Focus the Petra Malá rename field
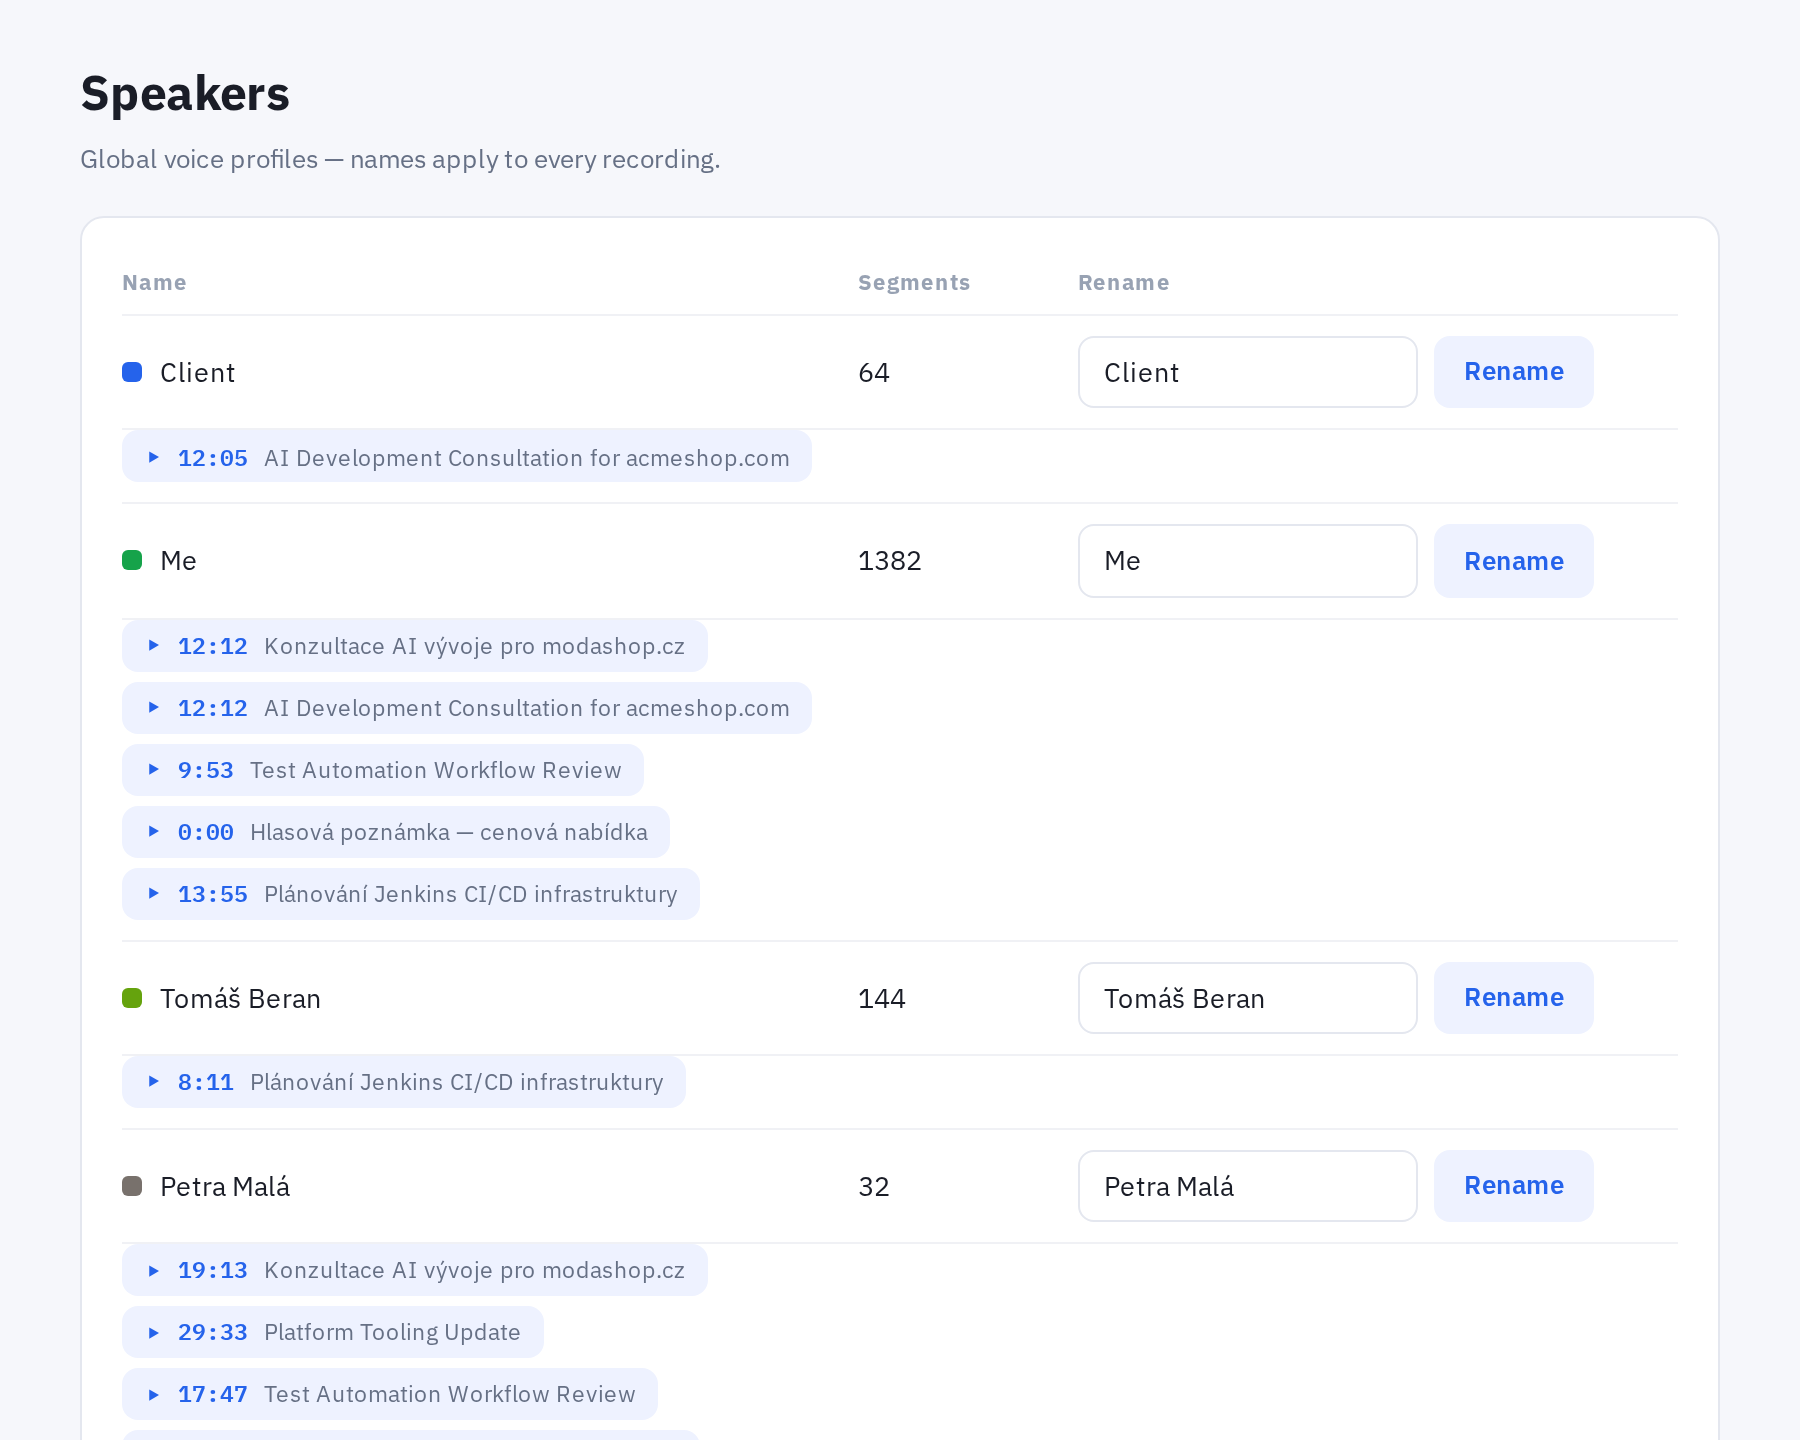 click(x=1247, y=1185)
